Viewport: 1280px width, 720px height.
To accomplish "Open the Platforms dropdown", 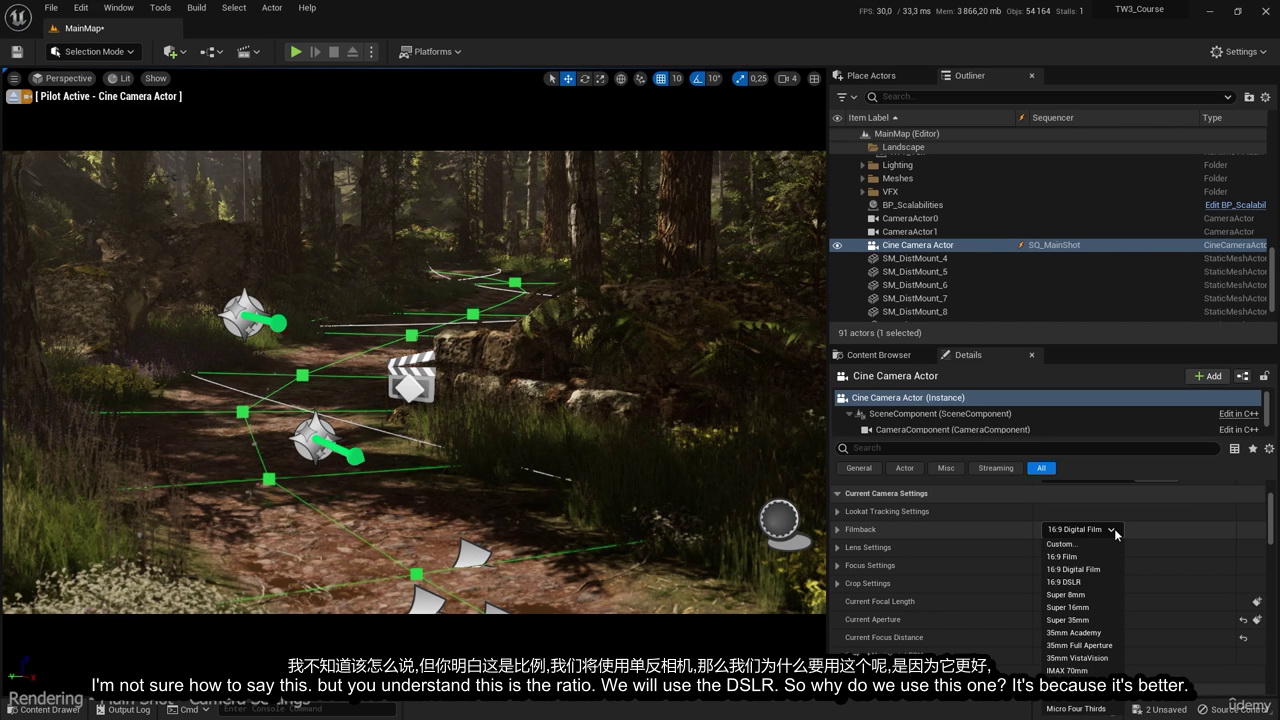I will coord(431,52).
